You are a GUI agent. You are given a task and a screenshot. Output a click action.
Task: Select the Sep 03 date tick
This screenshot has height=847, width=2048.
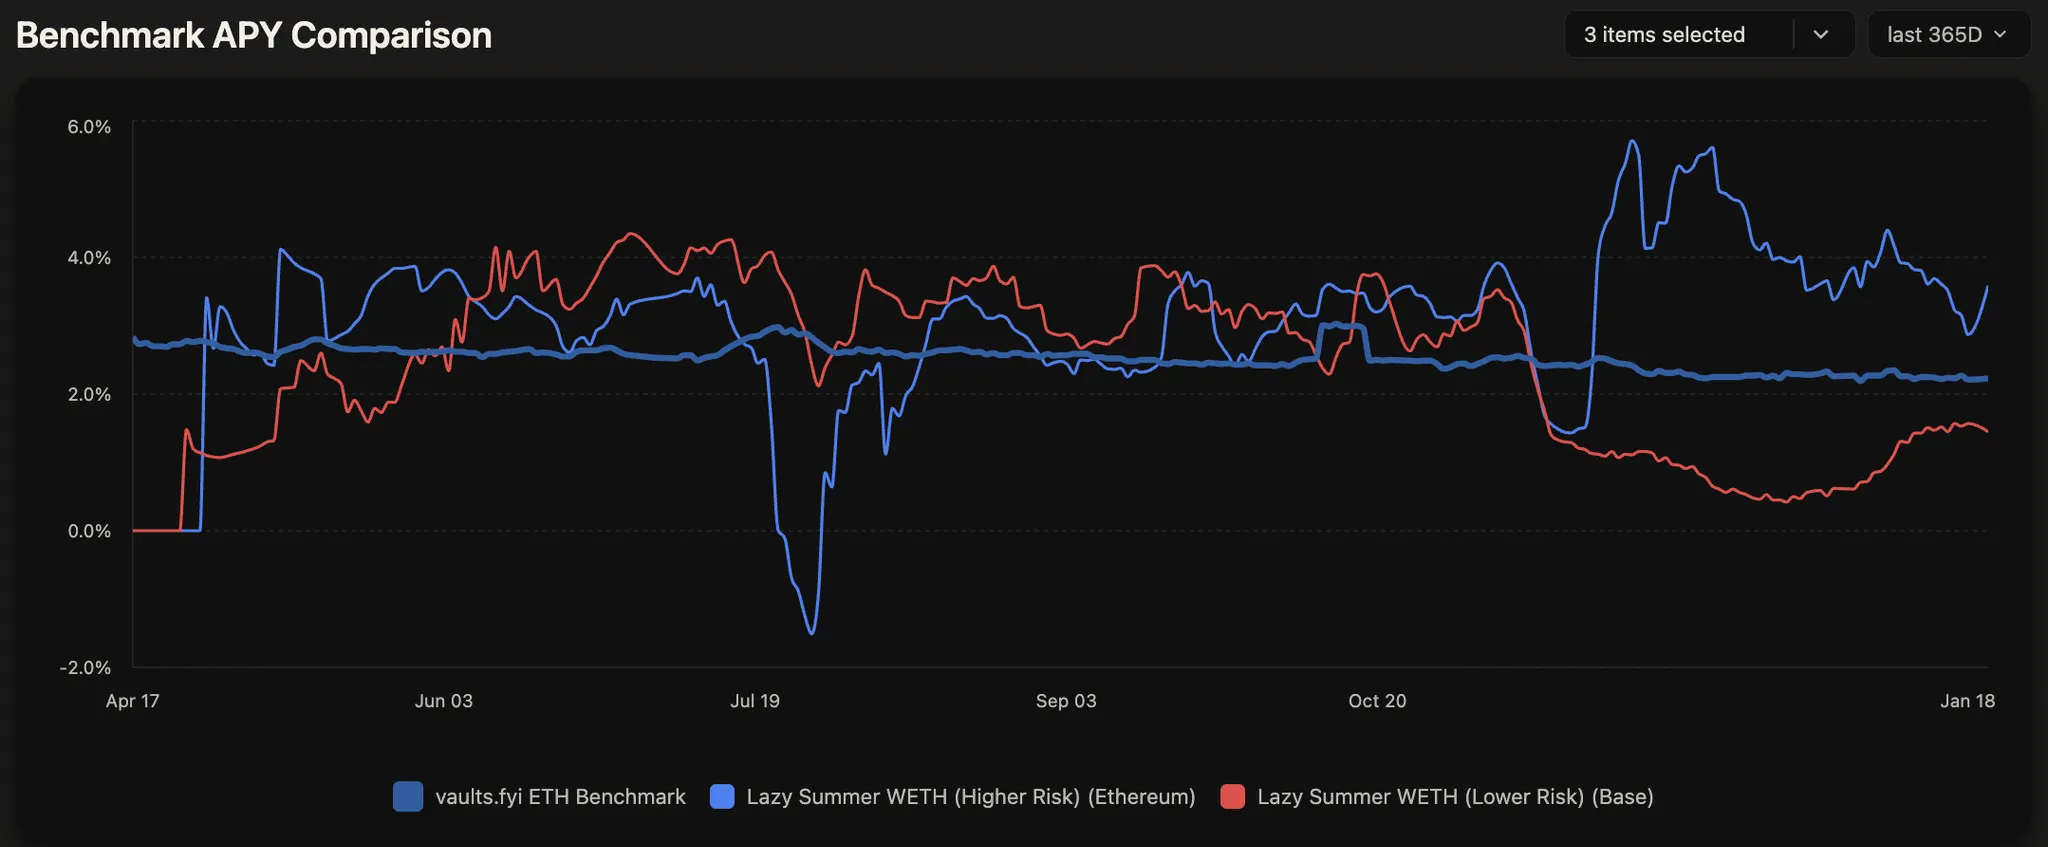click(x=1066, y=701)
